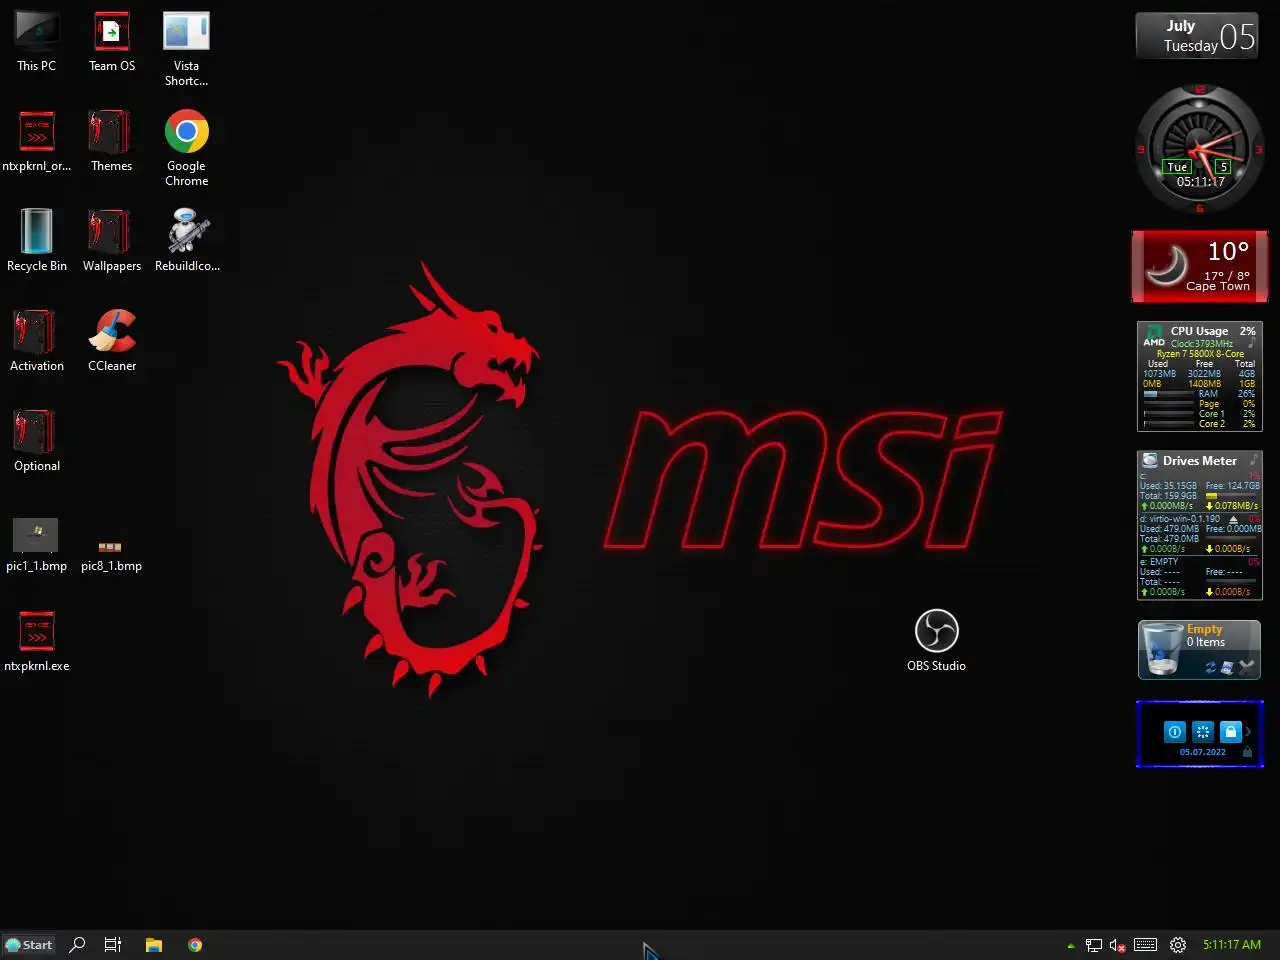Screen dimensions: 1280x960
Task: Click the July Tuesday 05 calendar gadget
Action: coord(1197,36)
